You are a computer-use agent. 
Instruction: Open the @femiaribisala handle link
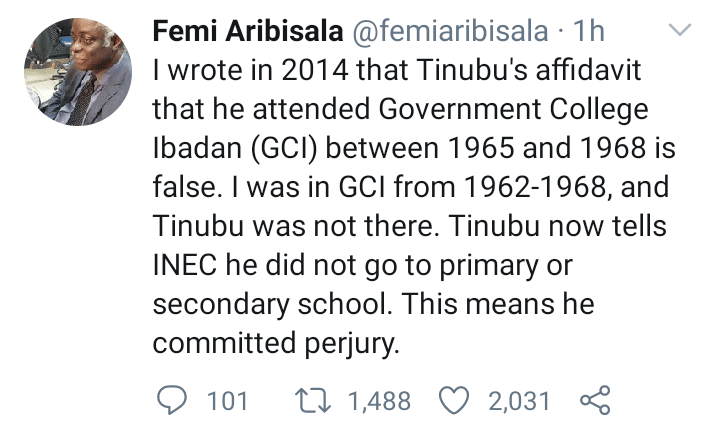[450, 31]
